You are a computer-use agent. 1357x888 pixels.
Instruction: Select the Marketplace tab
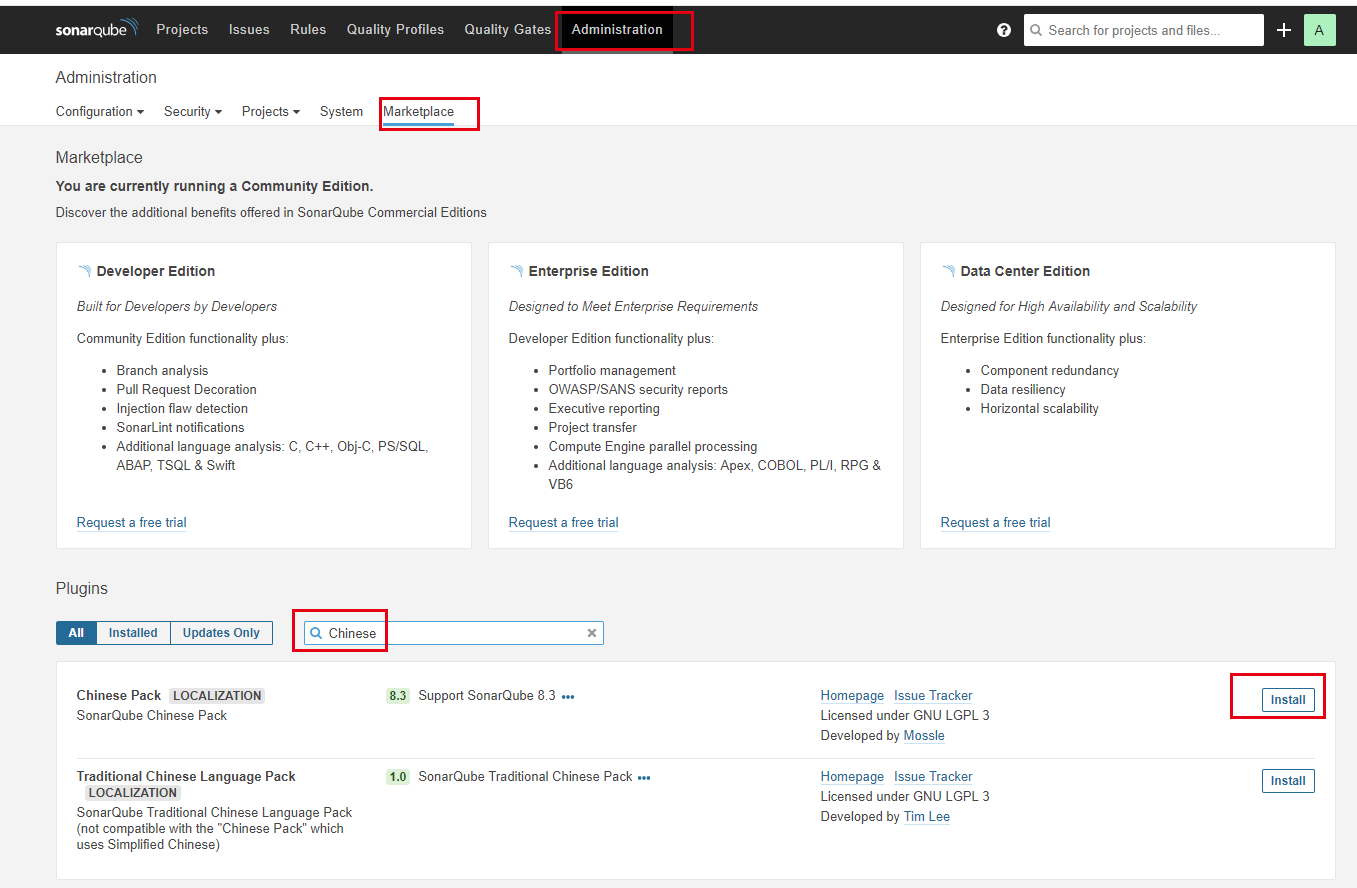tap(418, 112)
